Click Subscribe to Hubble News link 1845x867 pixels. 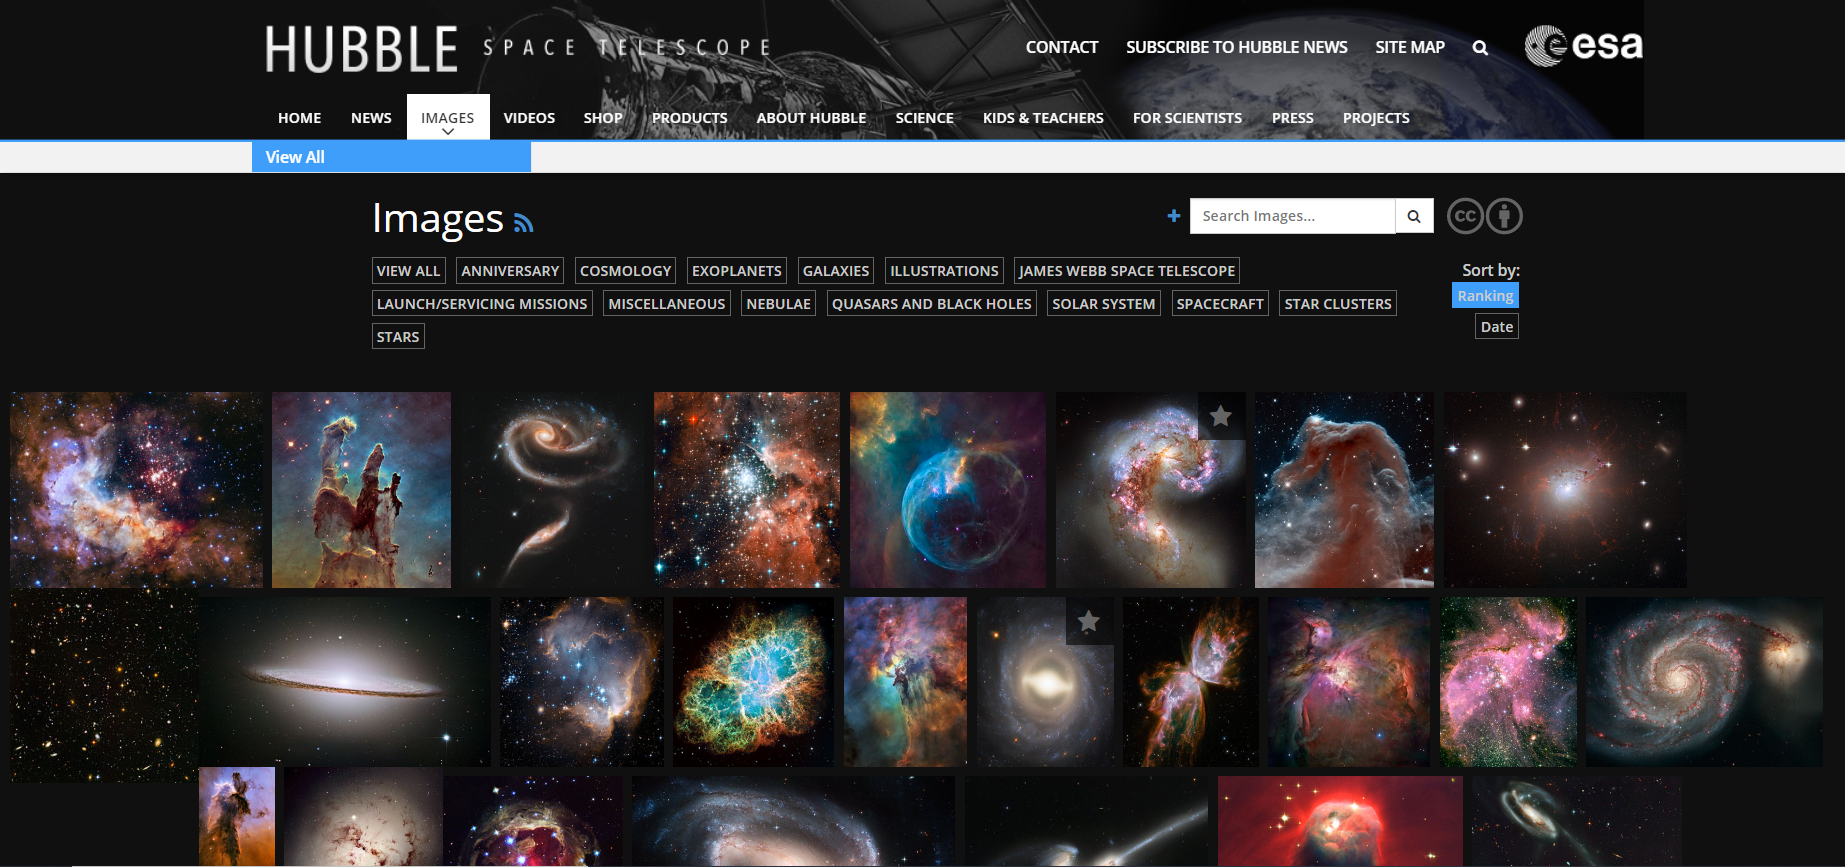click(x=1237, y=47)
